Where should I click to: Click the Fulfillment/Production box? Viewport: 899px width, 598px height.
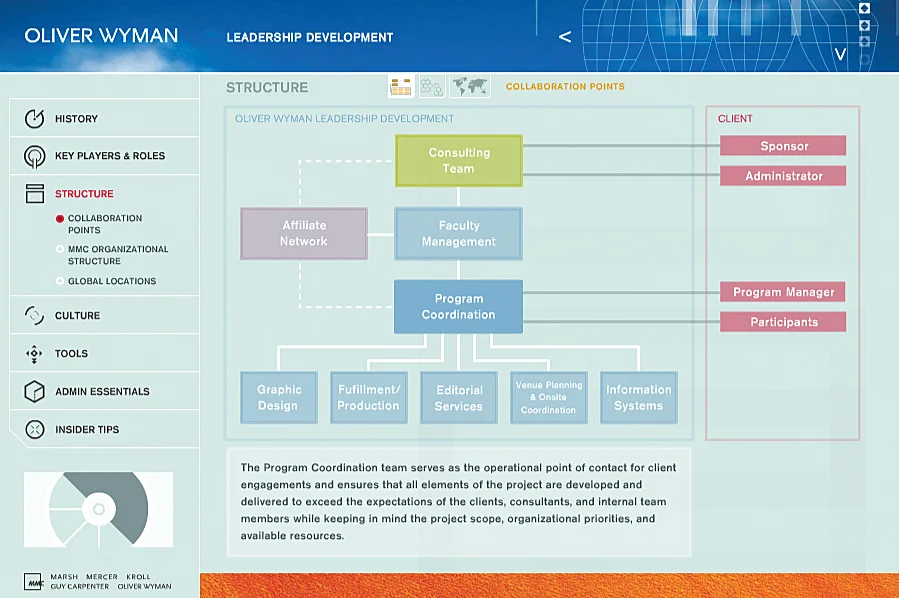[369, 397]
